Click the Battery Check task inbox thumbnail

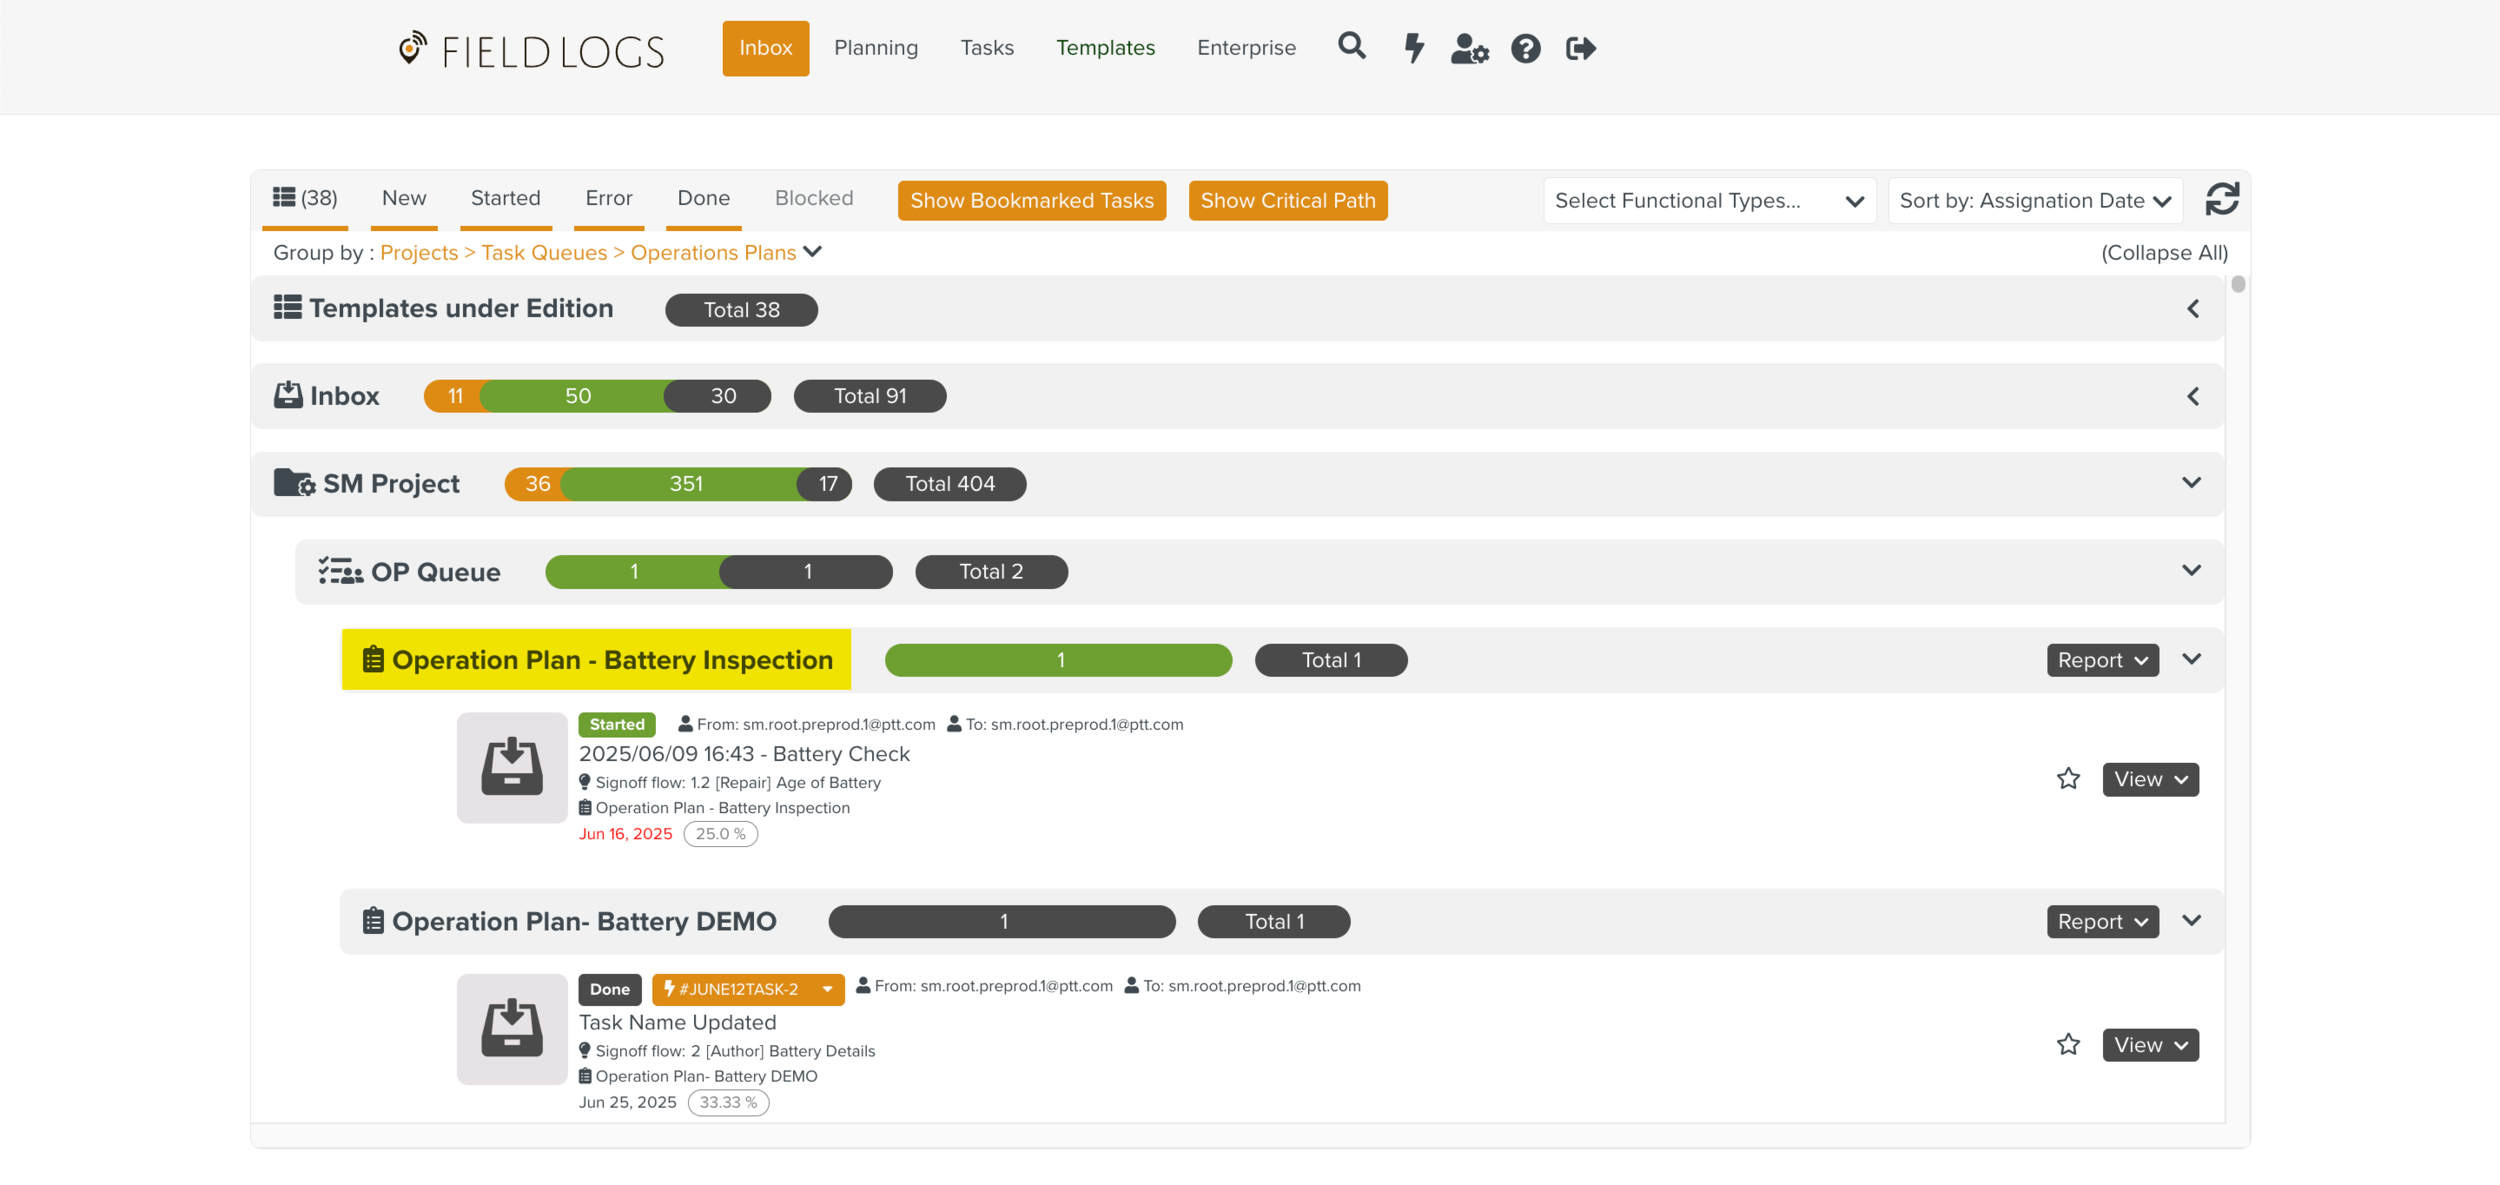(512, 767)
